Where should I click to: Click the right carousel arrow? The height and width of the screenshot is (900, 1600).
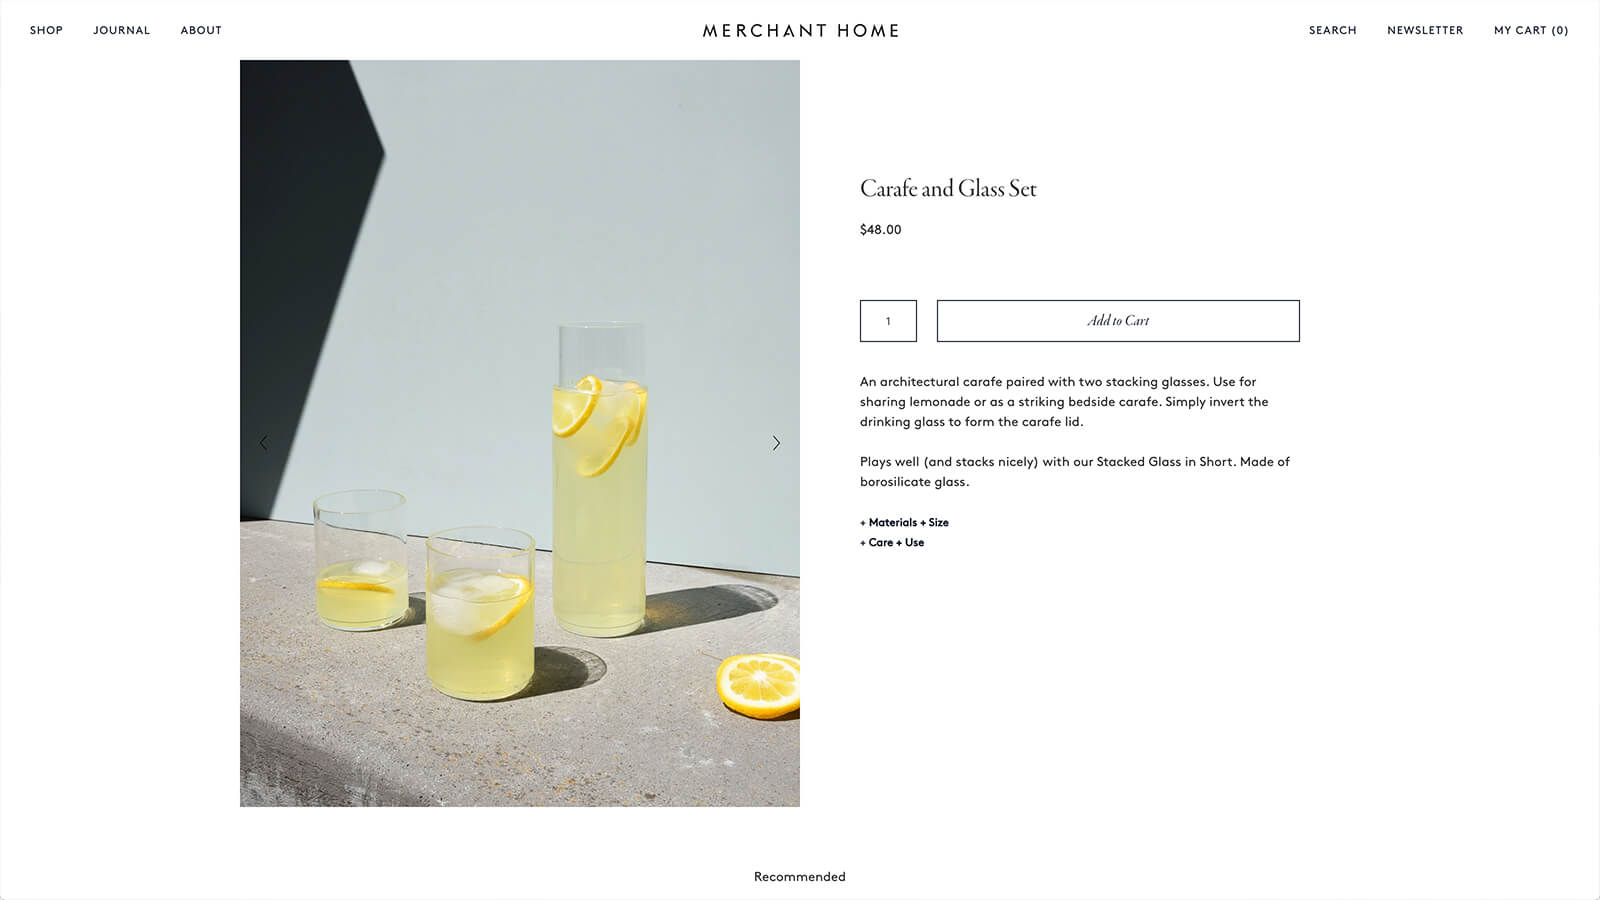point(776,442)
